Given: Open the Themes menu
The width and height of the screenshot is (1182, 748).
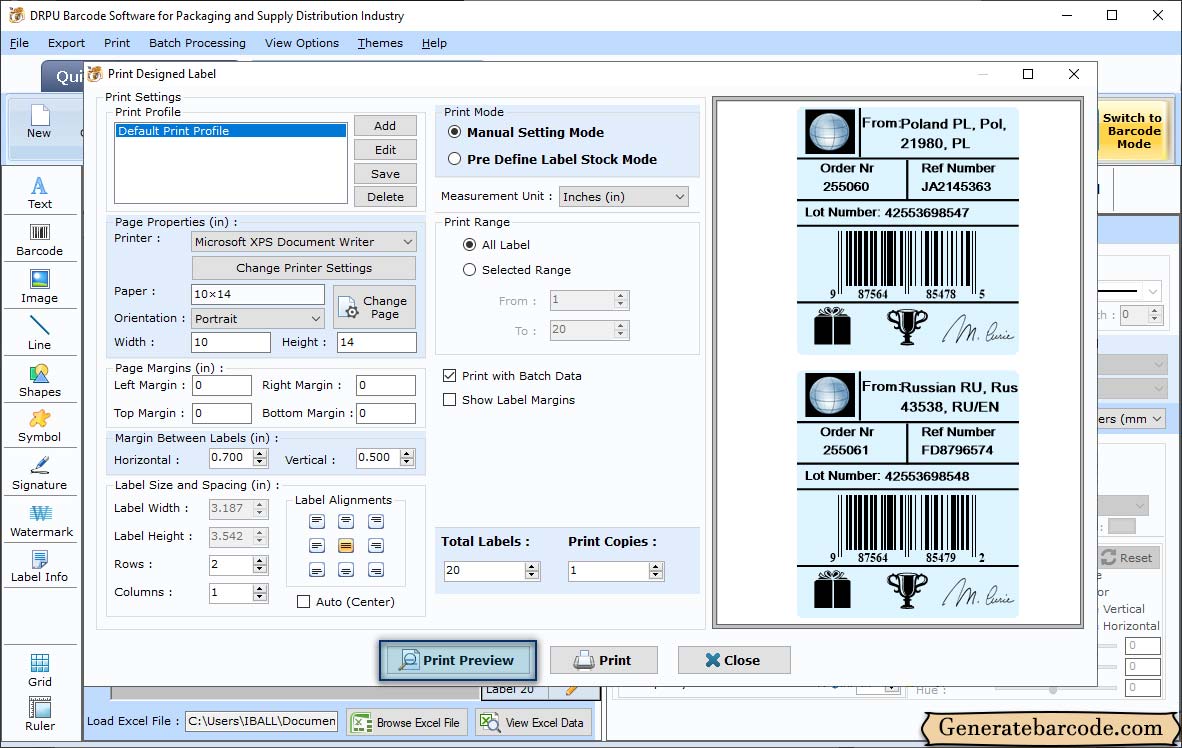Looking at the screenshot, I should click(380, 43).
